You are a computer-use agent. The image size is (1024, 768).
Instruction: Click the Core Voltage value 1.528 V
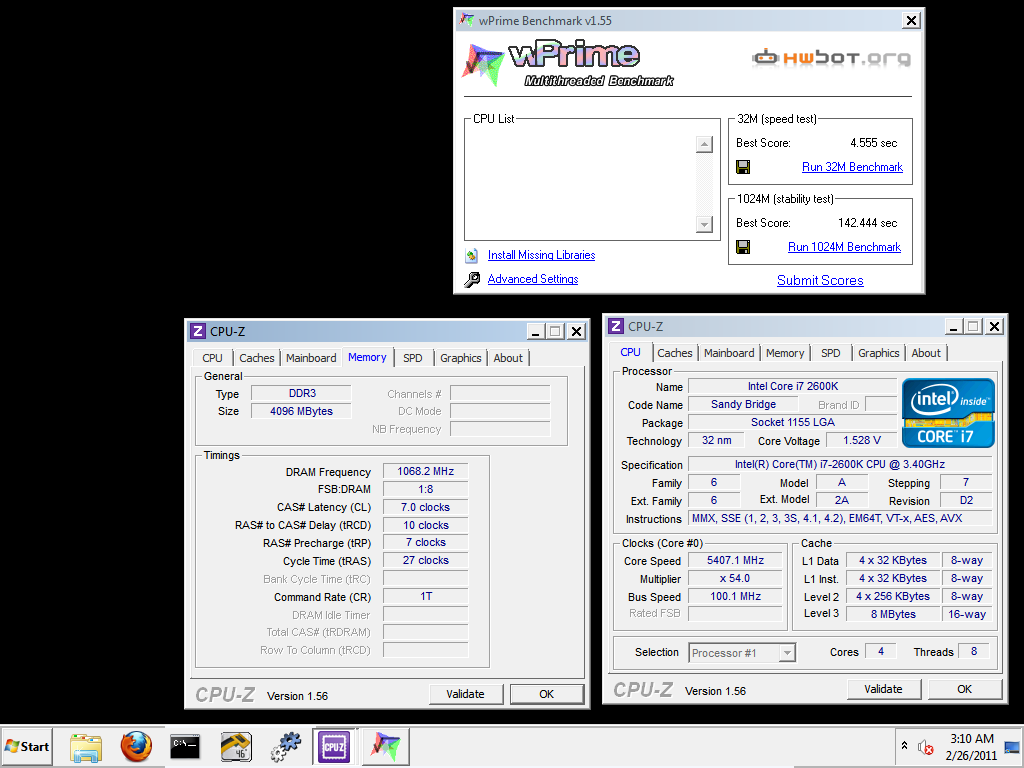click(861, 440)
